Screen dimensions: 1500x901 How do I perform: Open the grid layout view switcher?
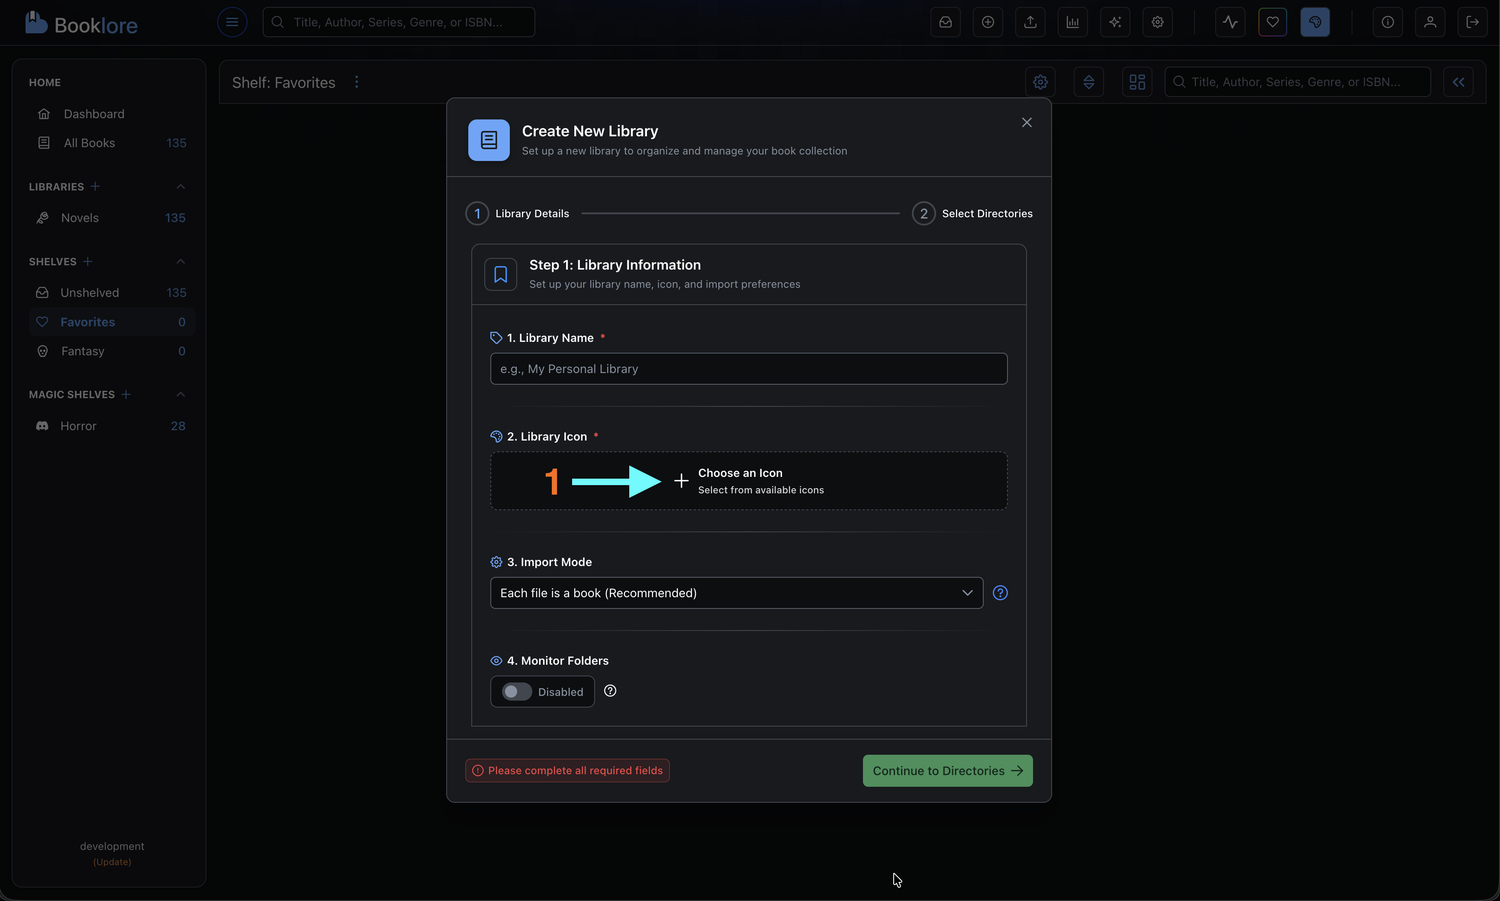1136,82
